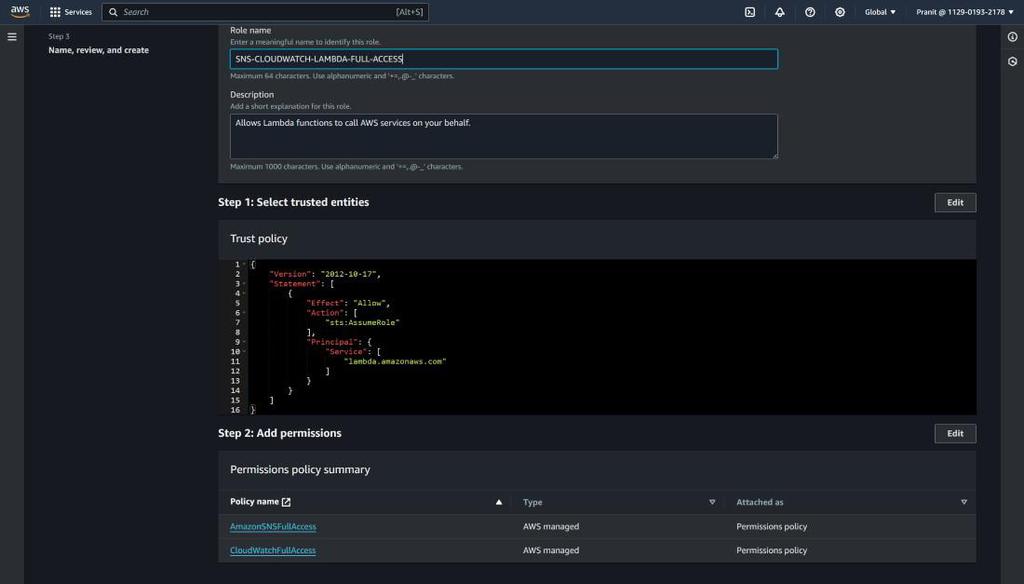
Task: Open the AmazonSNSFullAccess policy link
Action: (273, 526)
